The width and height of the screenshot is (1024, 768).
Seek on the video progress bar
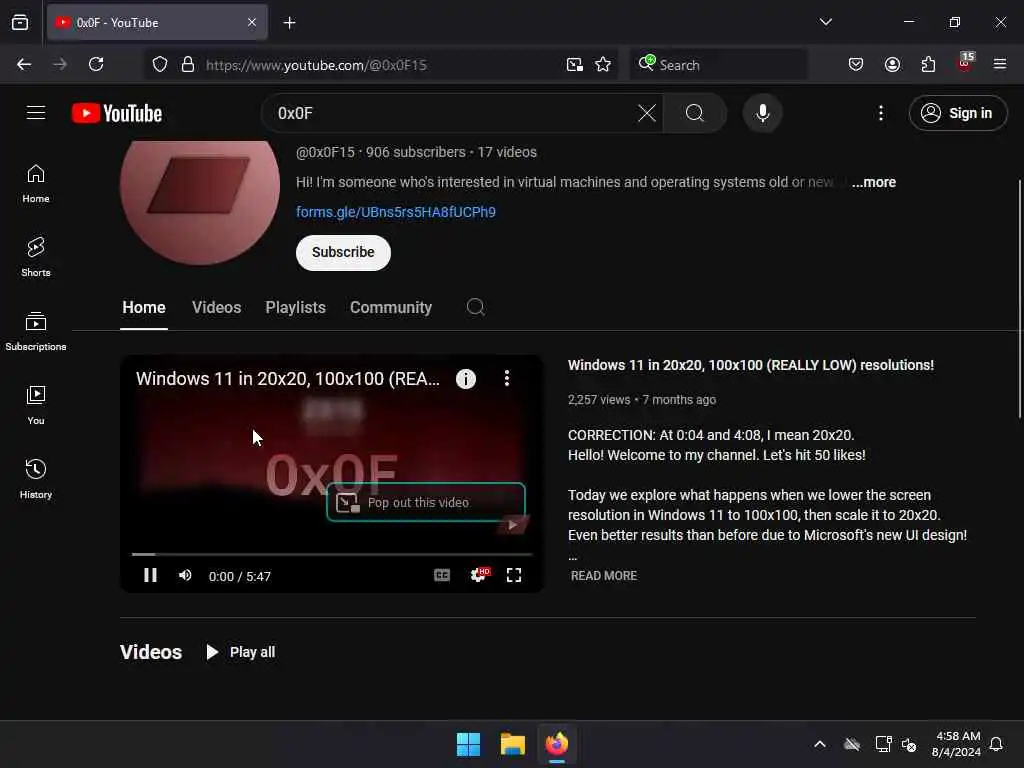click(x=332, y=554)
